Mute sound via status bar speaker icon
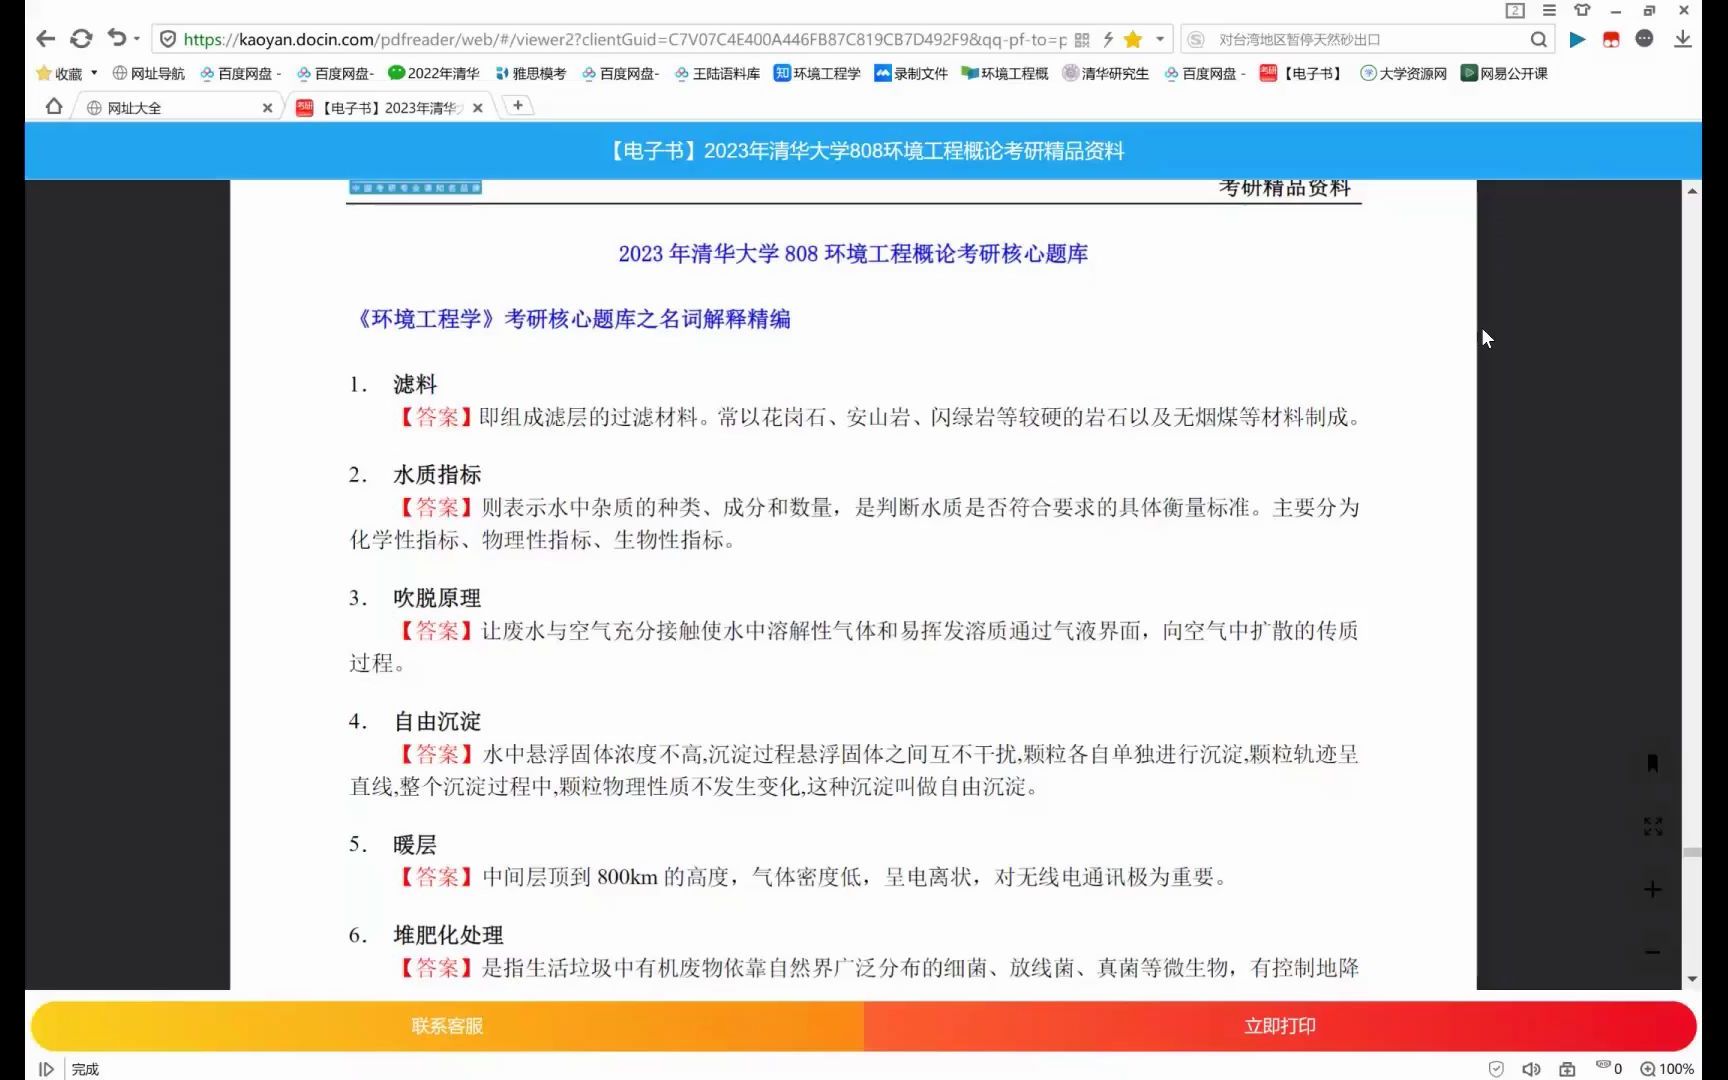This screenshot has width=1728, height=1080. click(1531, 1069)
